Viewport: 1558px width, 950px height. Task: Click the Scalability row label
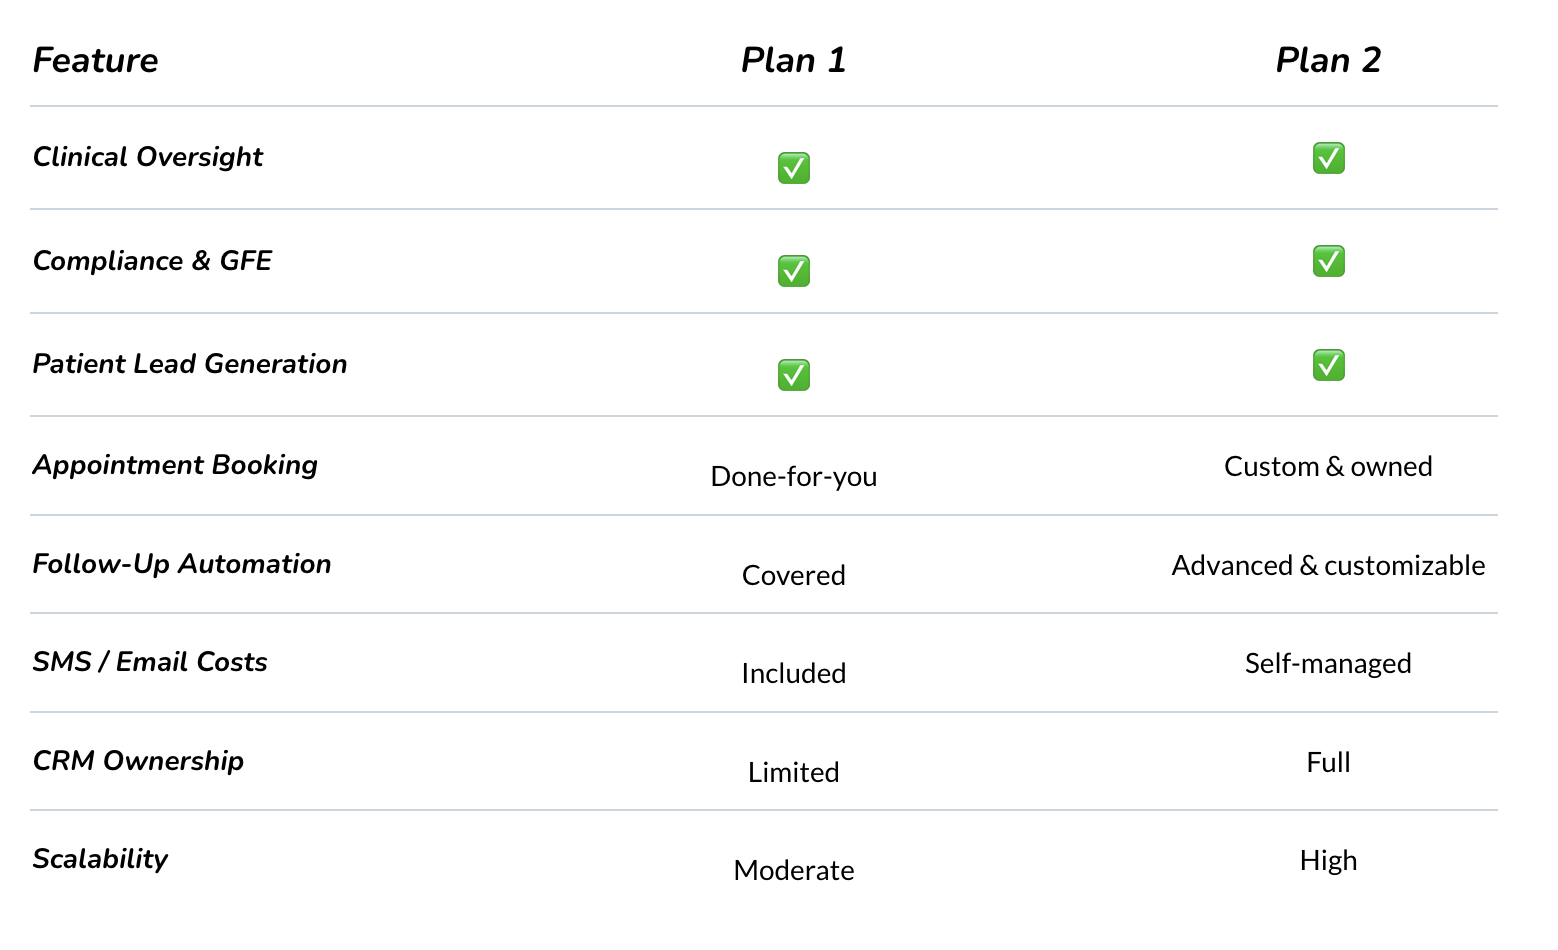click(x=100, y=859)
